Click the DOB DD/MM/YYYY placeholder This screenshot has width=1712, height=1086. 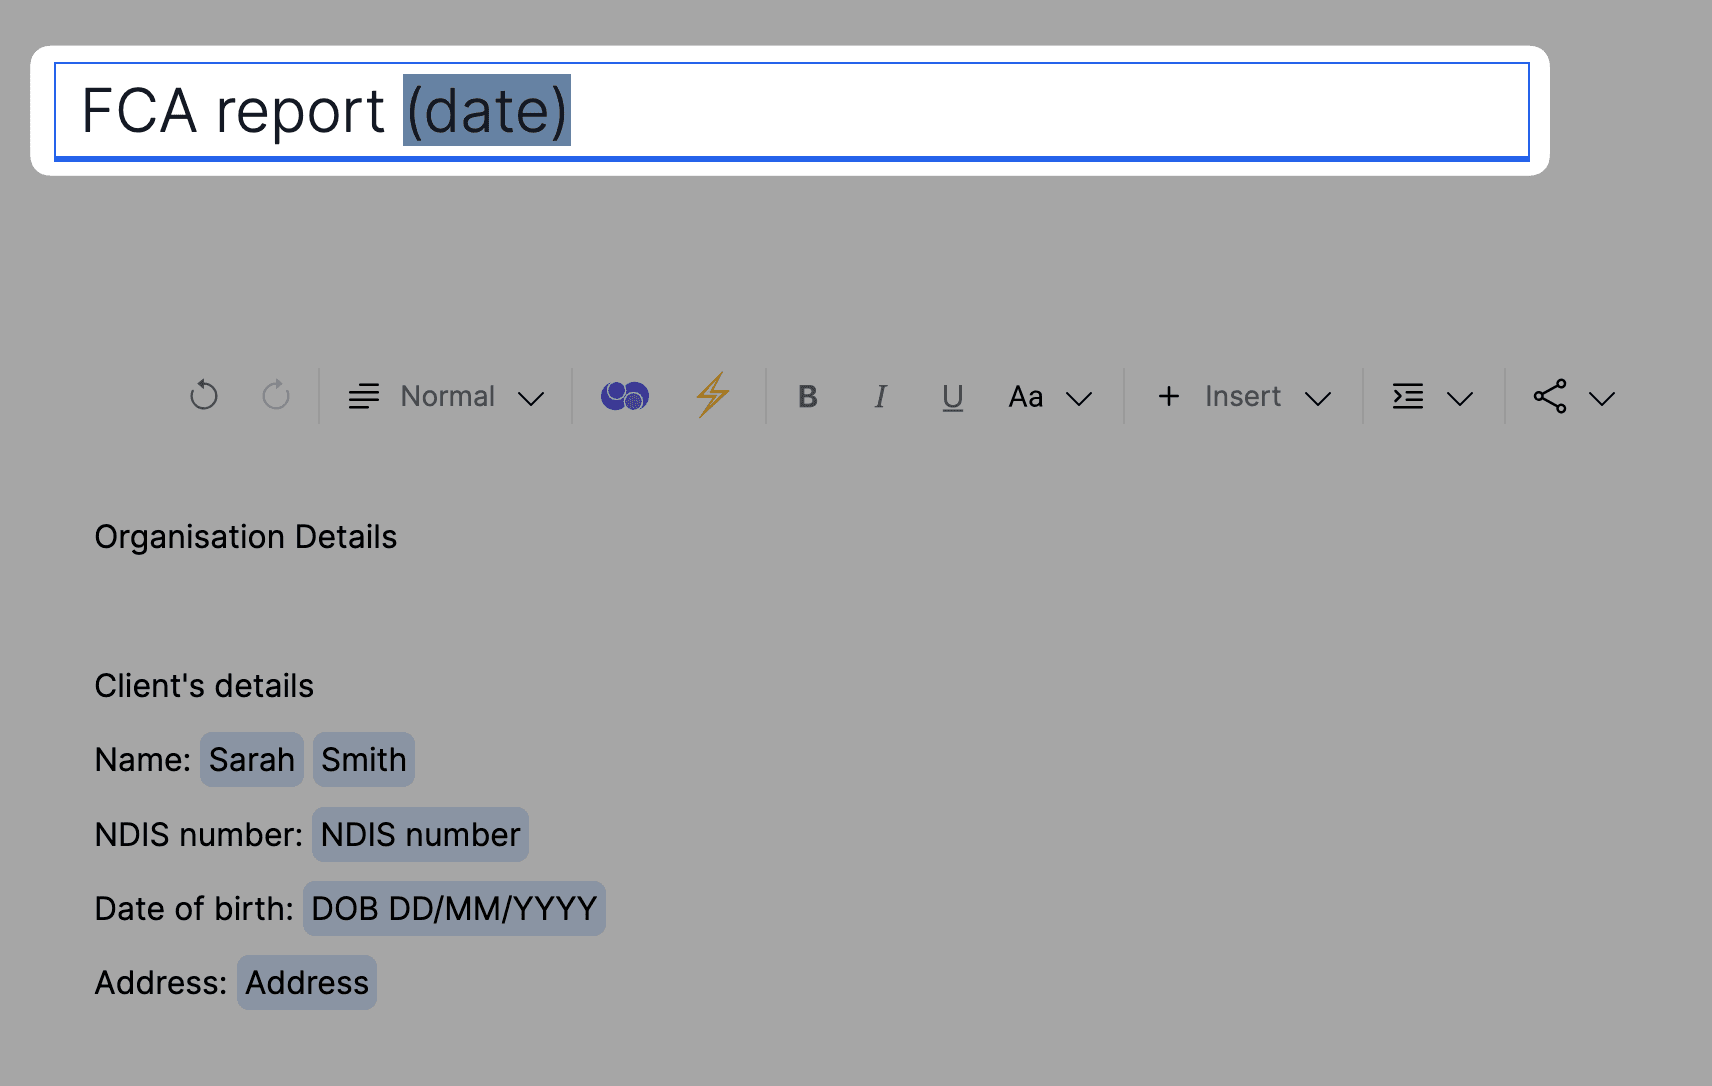tap(454, 909)
